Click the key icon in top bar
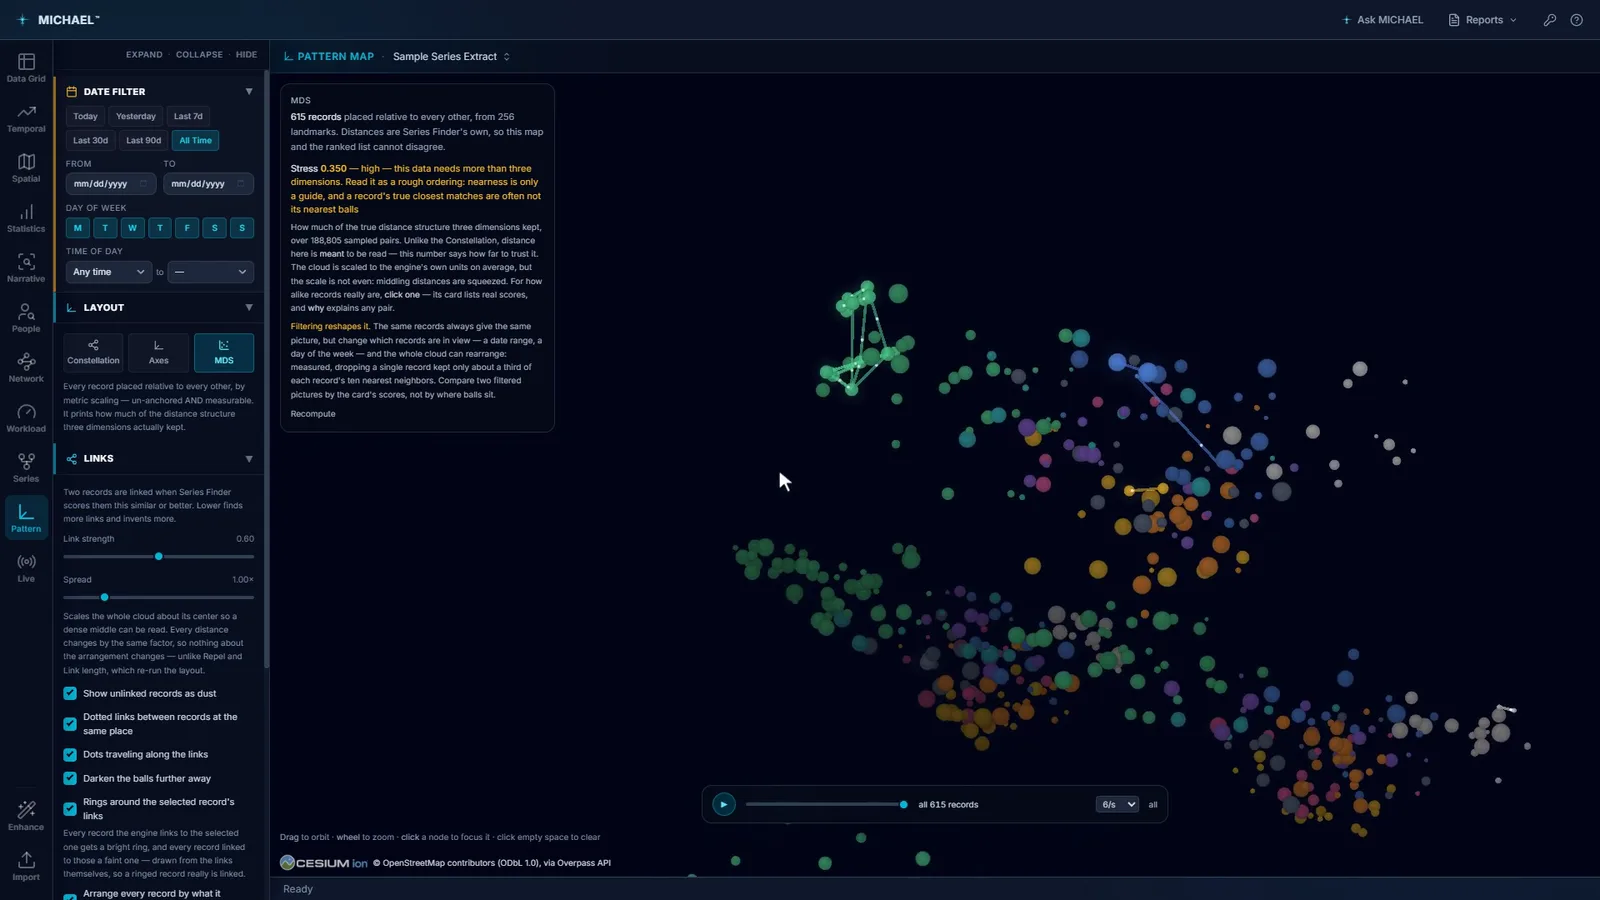 [x=1550, y=20]
